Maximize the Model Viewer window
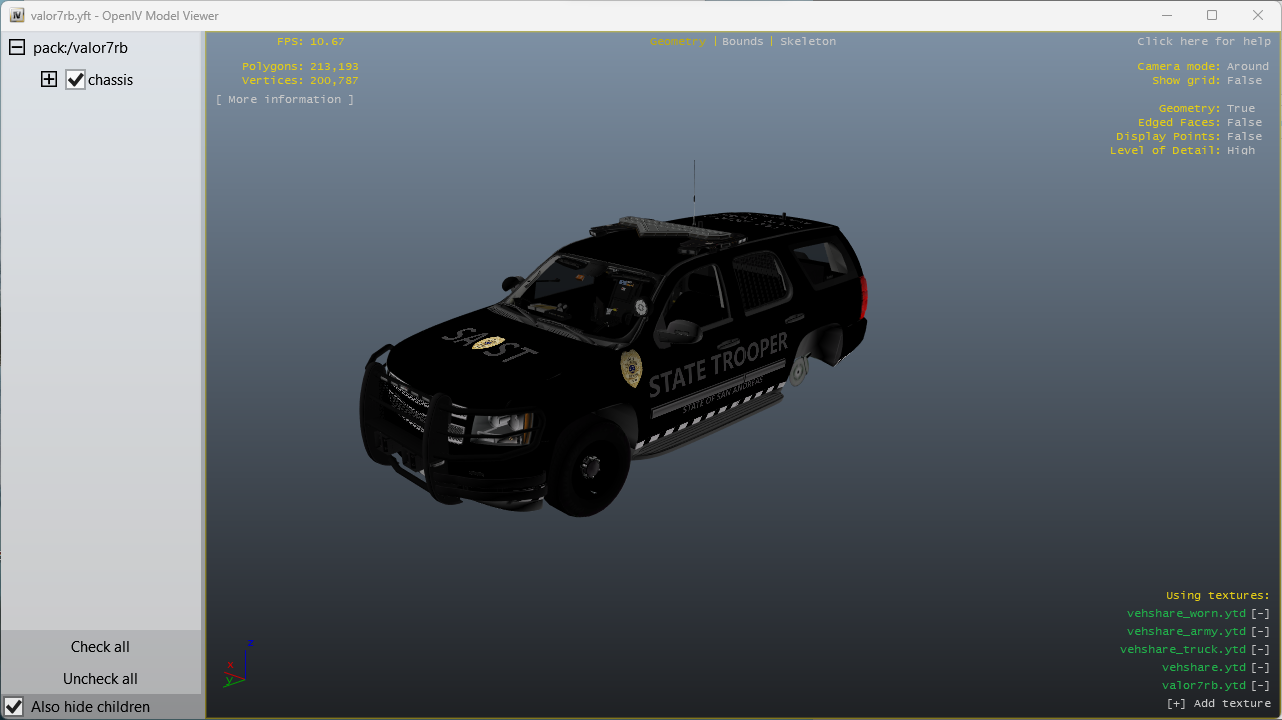Viewport: 1282px width, 720px height. click(1212, 15)
